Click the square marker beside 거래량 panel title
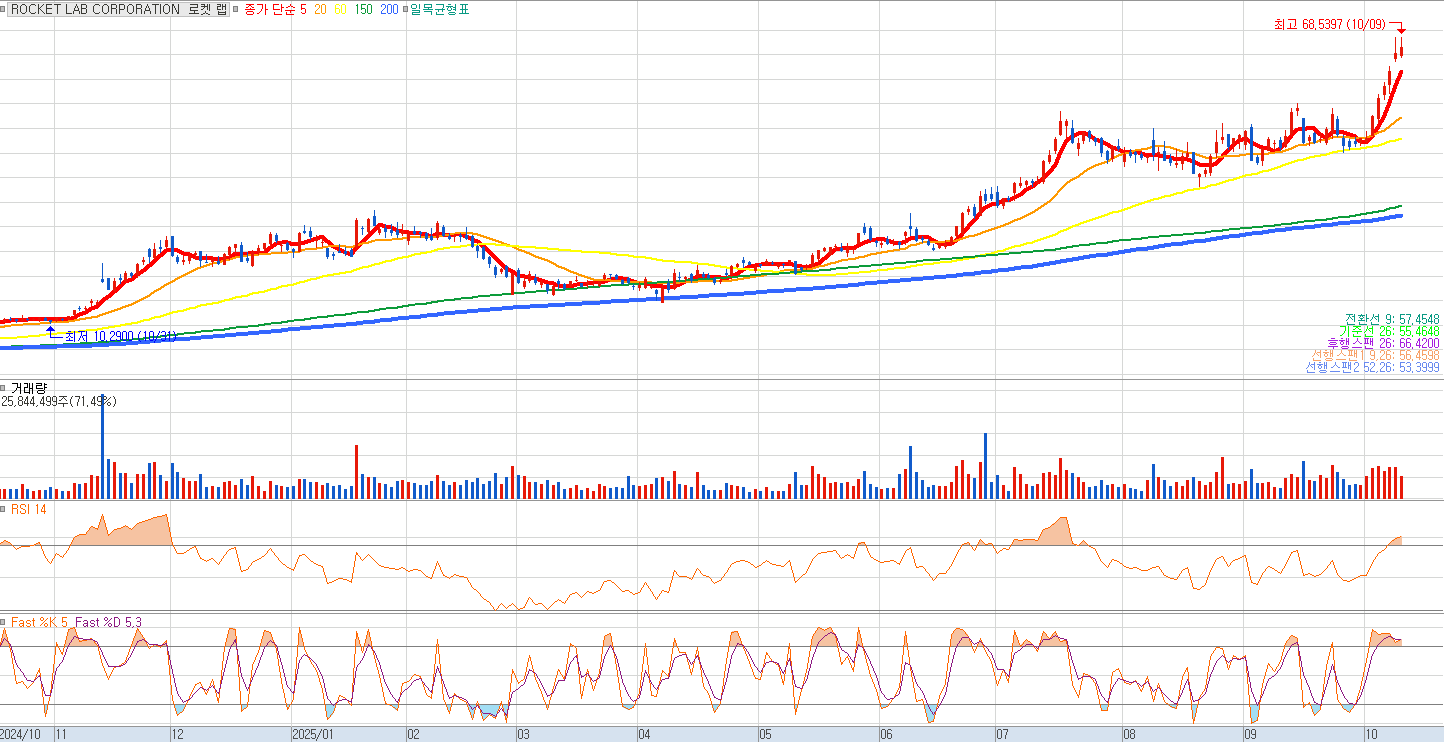Image resolution: width=1444 pixels, height=742 pixels. pos(4,387)
